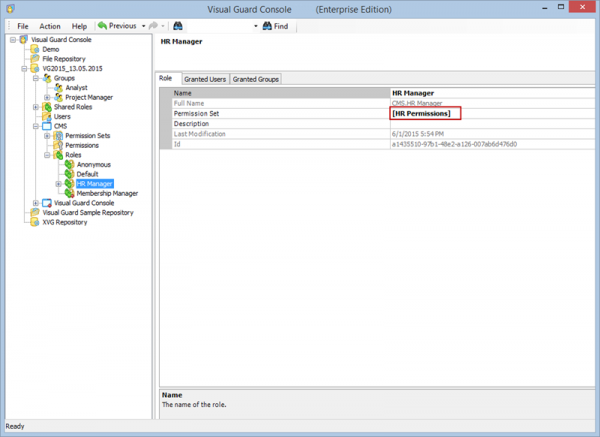Click the Demo repository icon
This screenshot has height=437, width=600.
click(x=35, y=49)
